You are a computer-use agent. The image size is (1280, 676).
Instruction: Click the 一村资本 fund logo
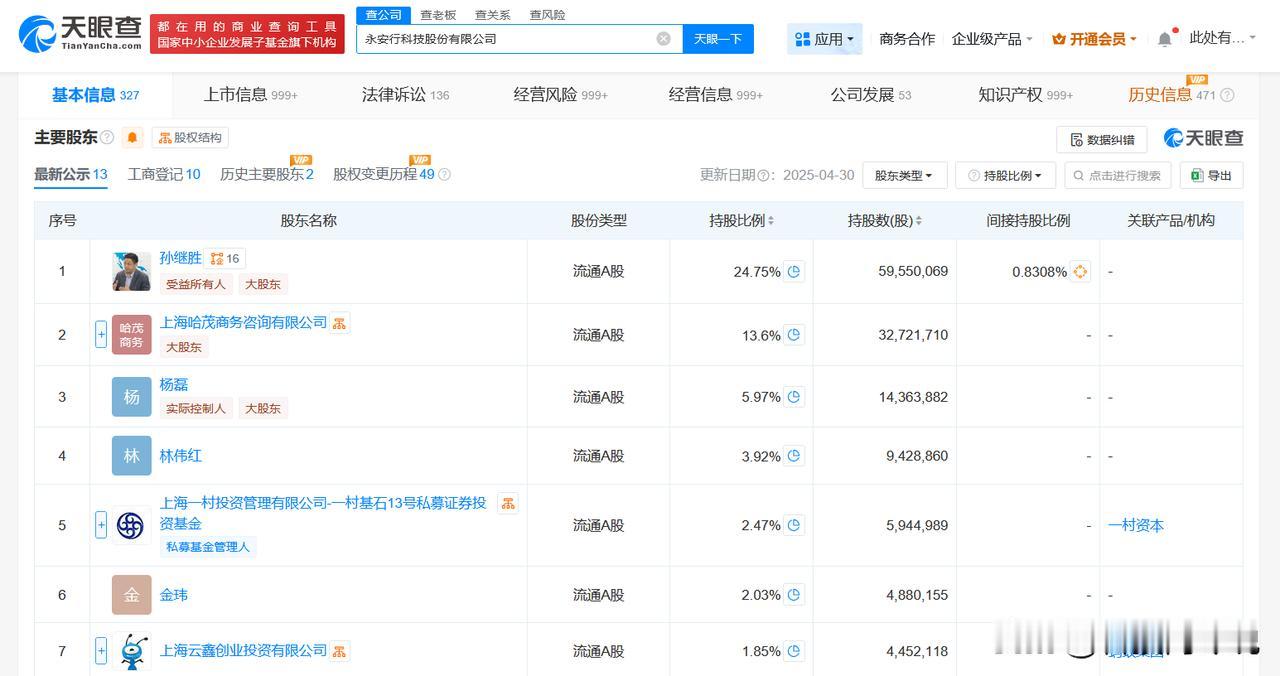pyautogui.click(x=131, y=525)
